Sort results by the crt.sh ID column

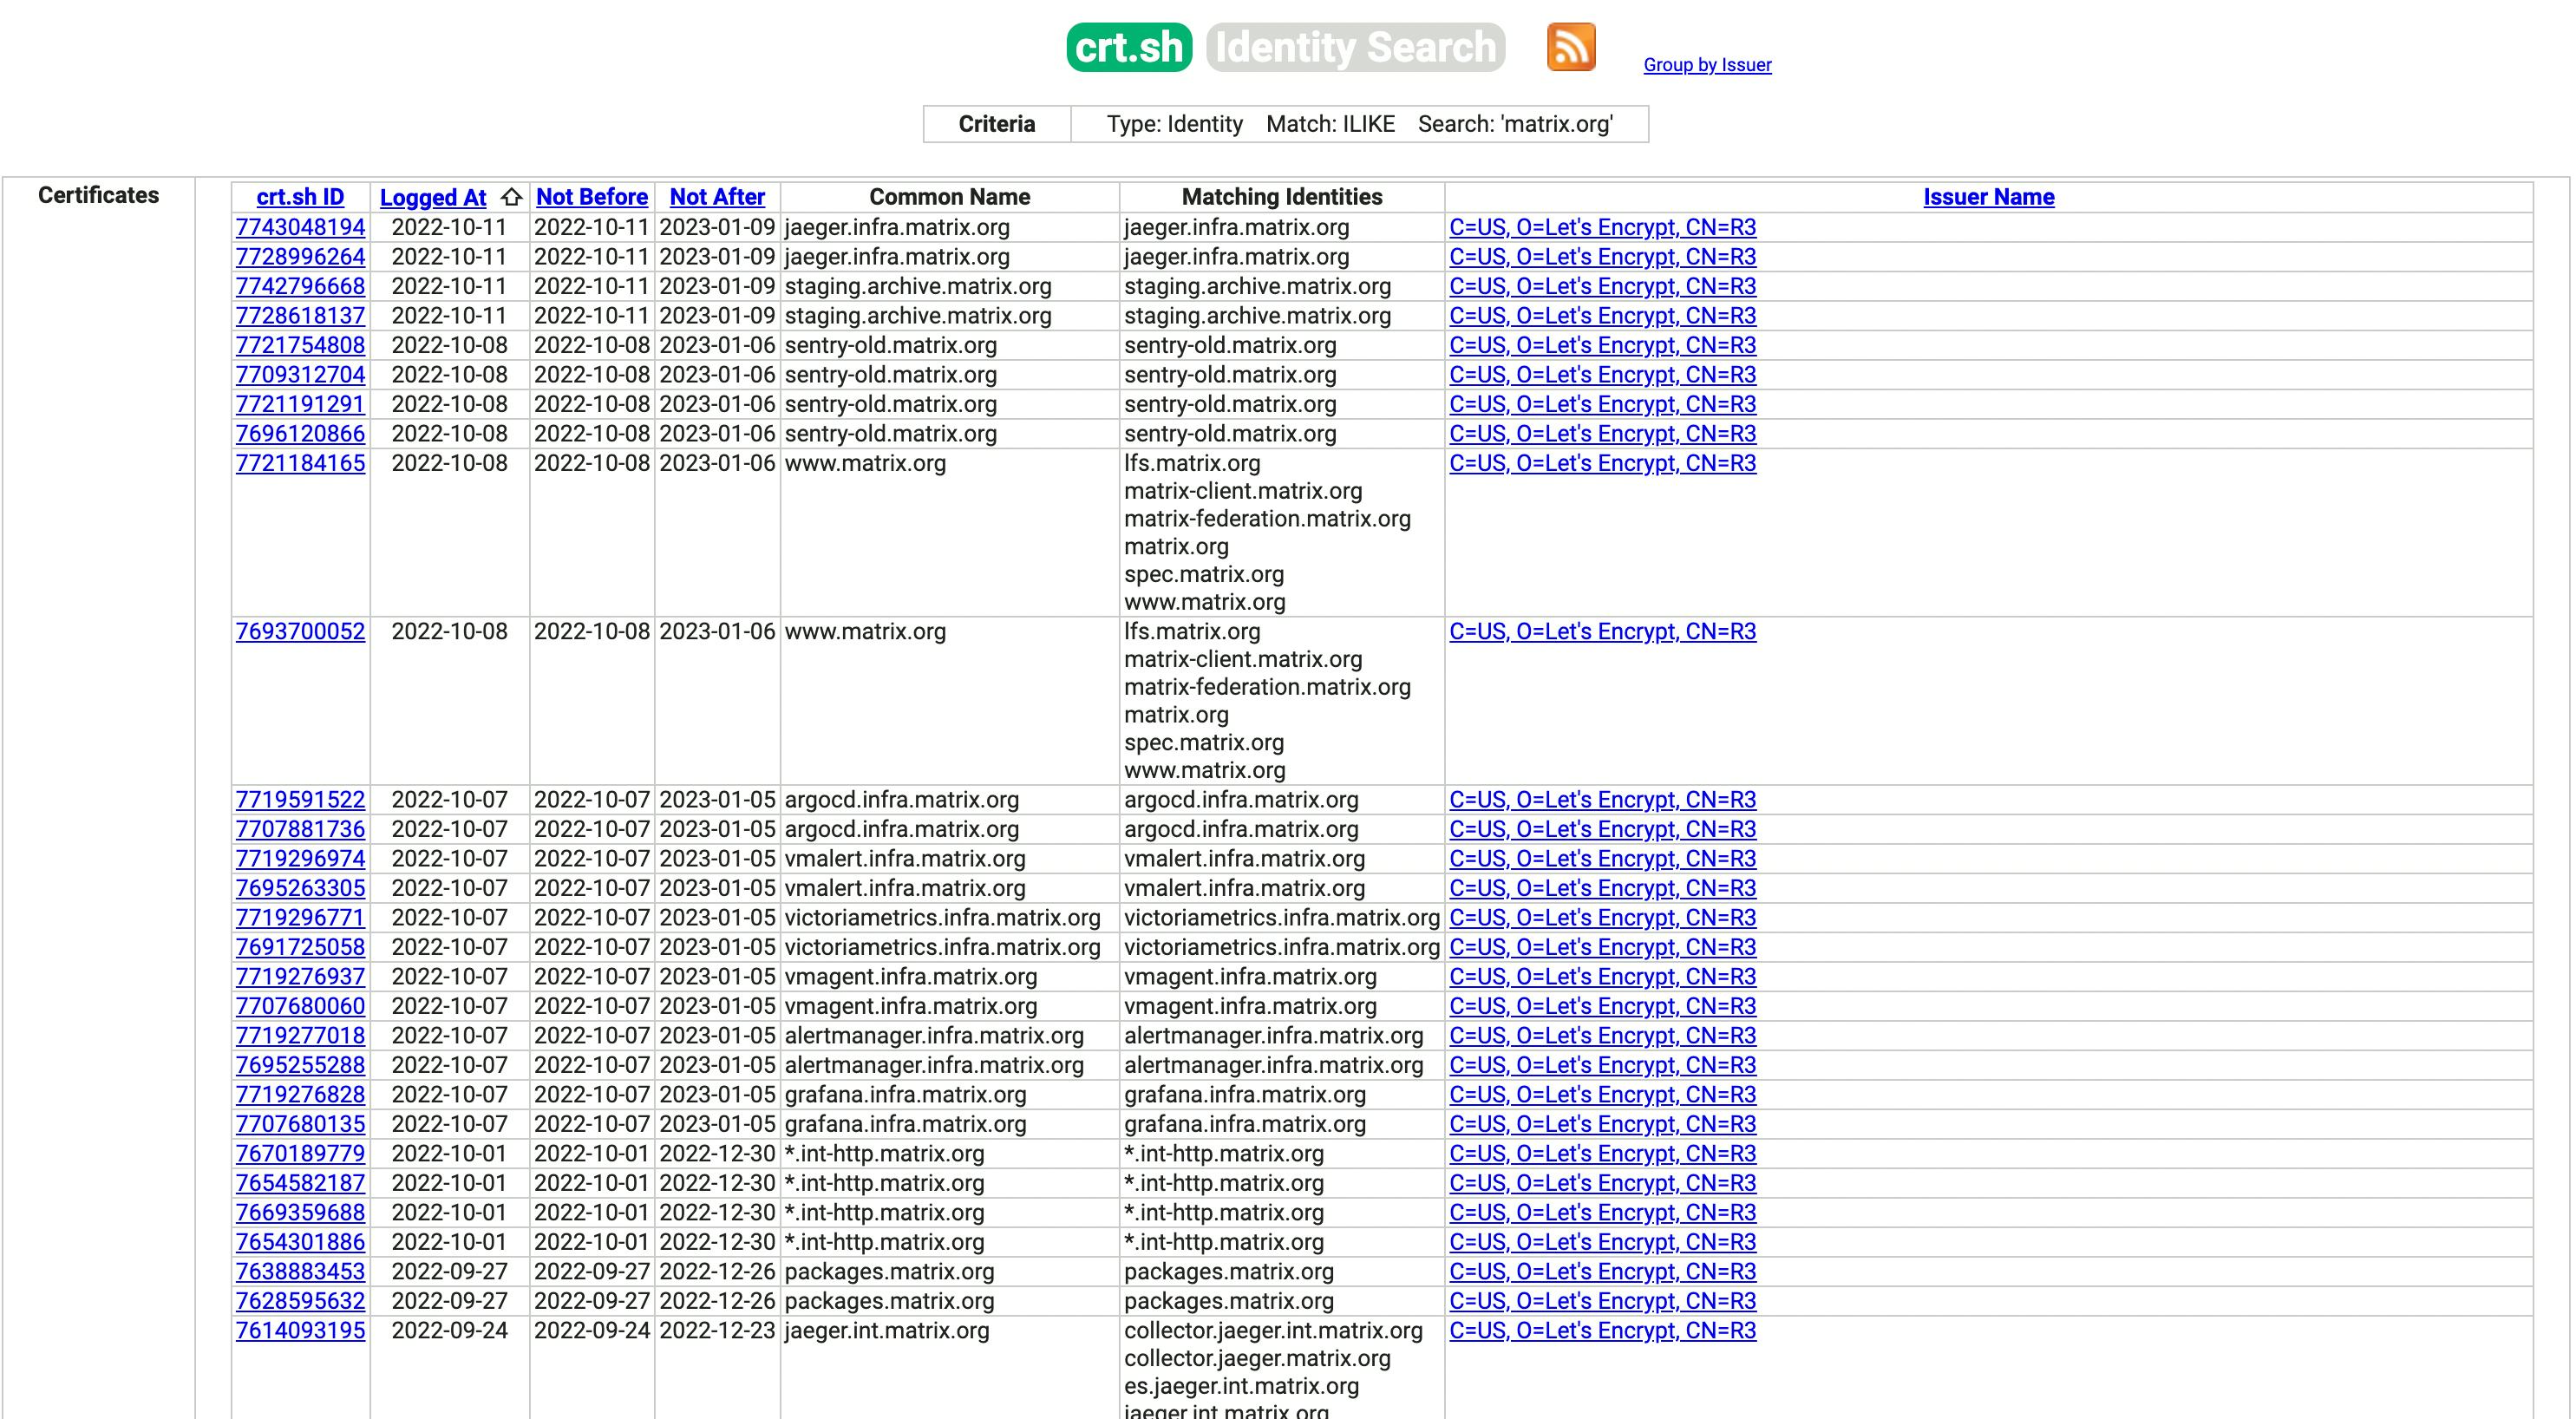[300, 197]
